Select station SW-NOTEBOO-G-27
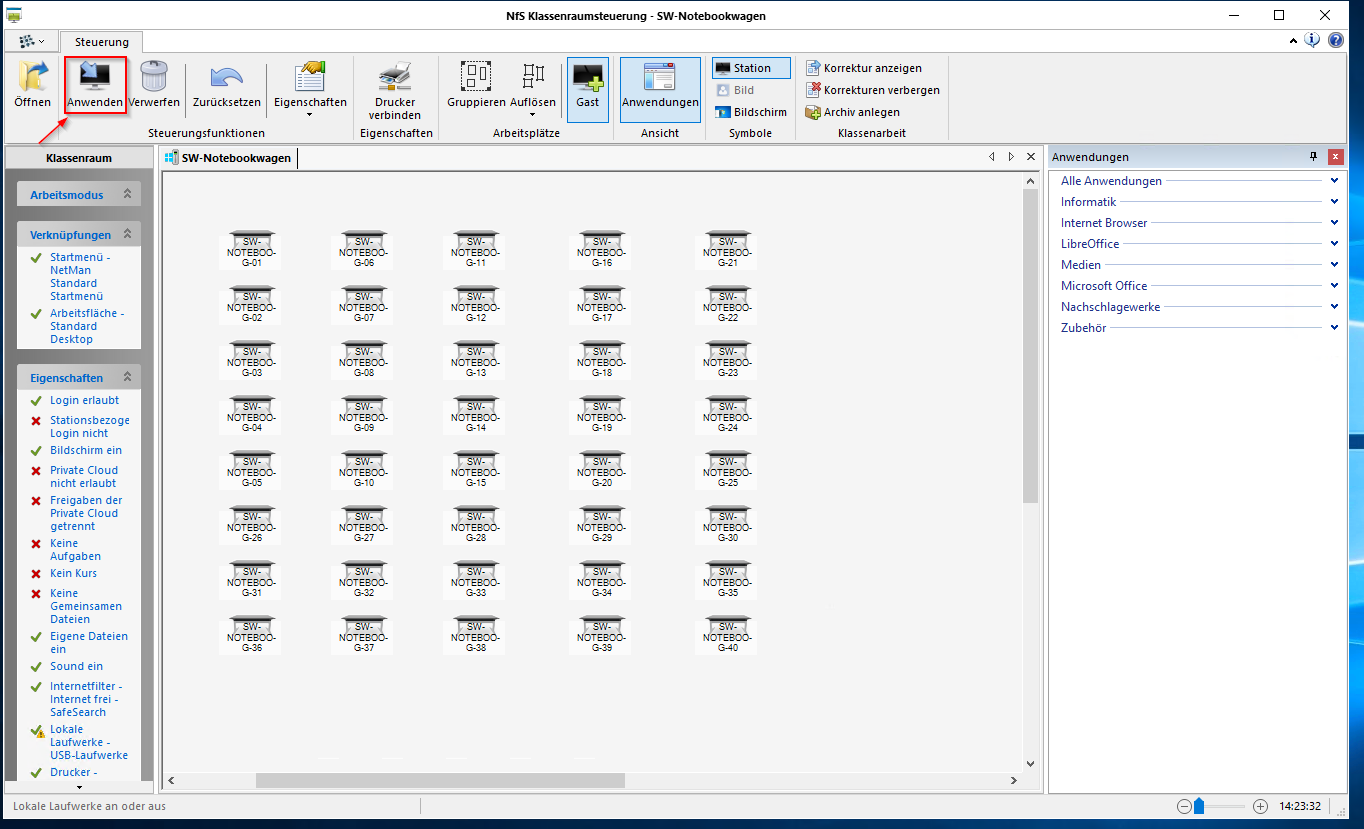Image resolution: width=1364 pixels, height=829 pixels. (363, 524)
